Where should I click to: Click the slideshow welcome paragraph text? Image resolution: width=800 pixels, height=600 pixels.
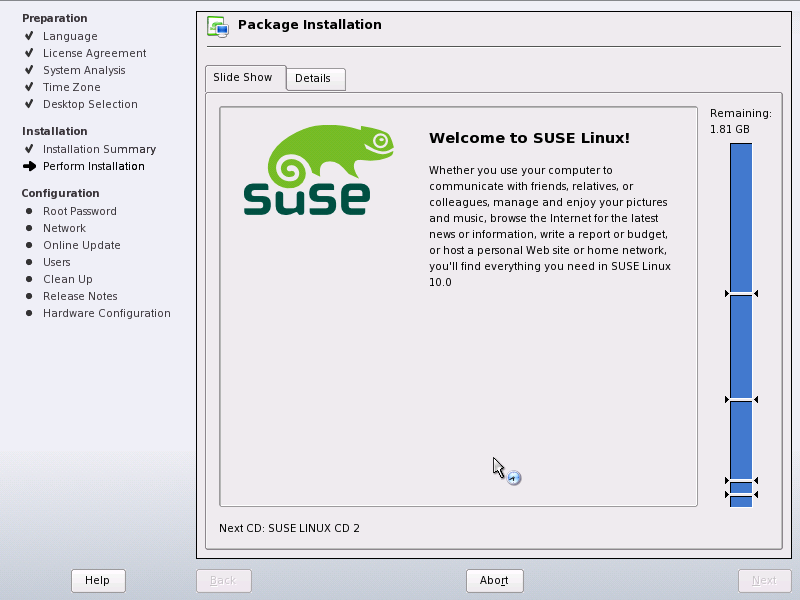(550, 226)
